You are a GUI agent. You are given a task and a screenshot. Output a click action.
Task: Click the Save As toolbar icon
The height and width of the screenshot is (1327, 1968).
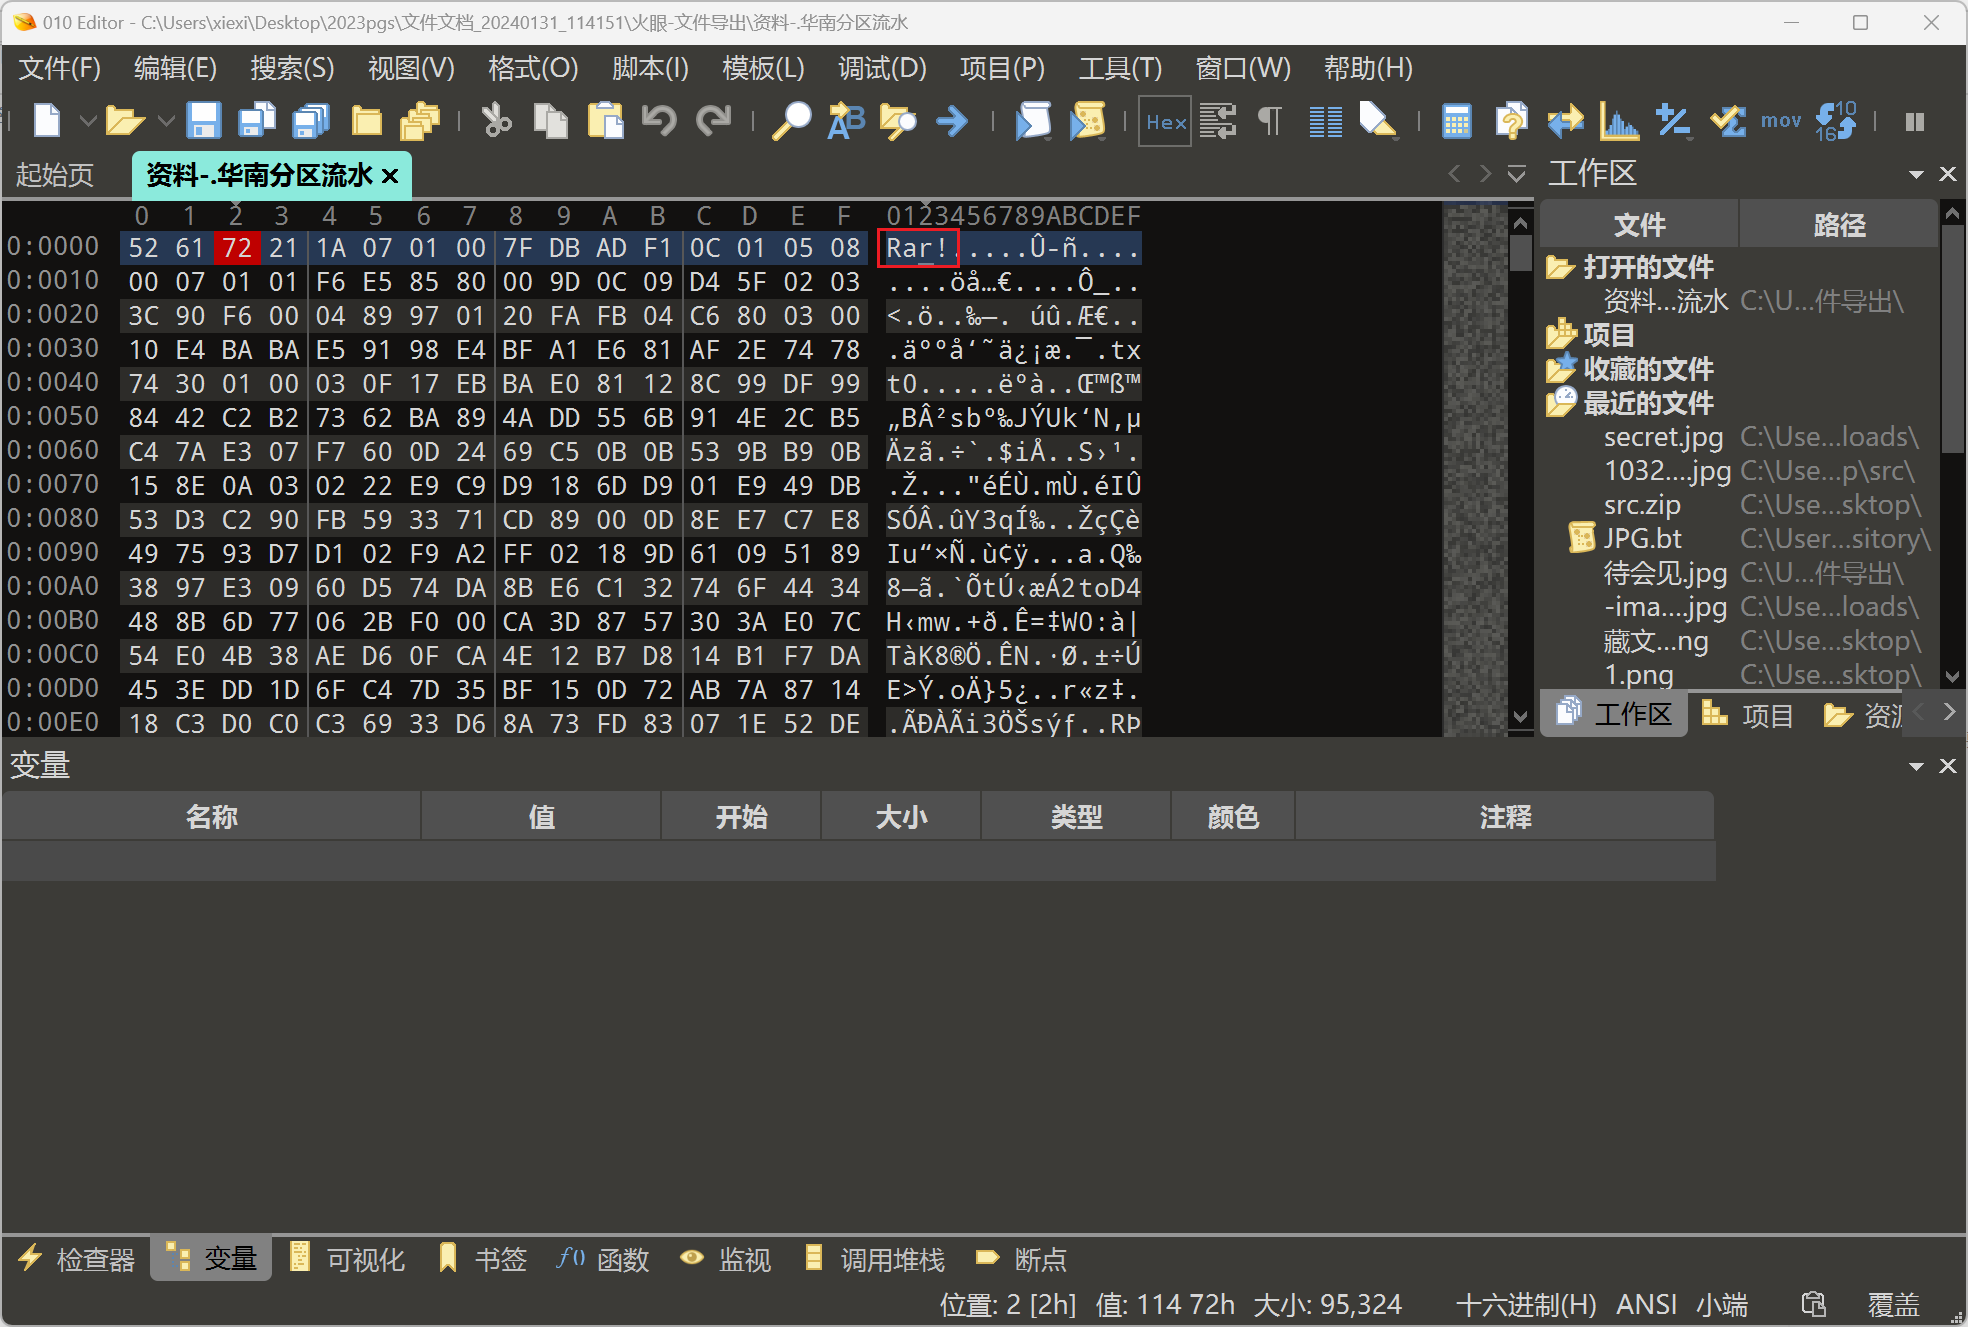(258, 121)
